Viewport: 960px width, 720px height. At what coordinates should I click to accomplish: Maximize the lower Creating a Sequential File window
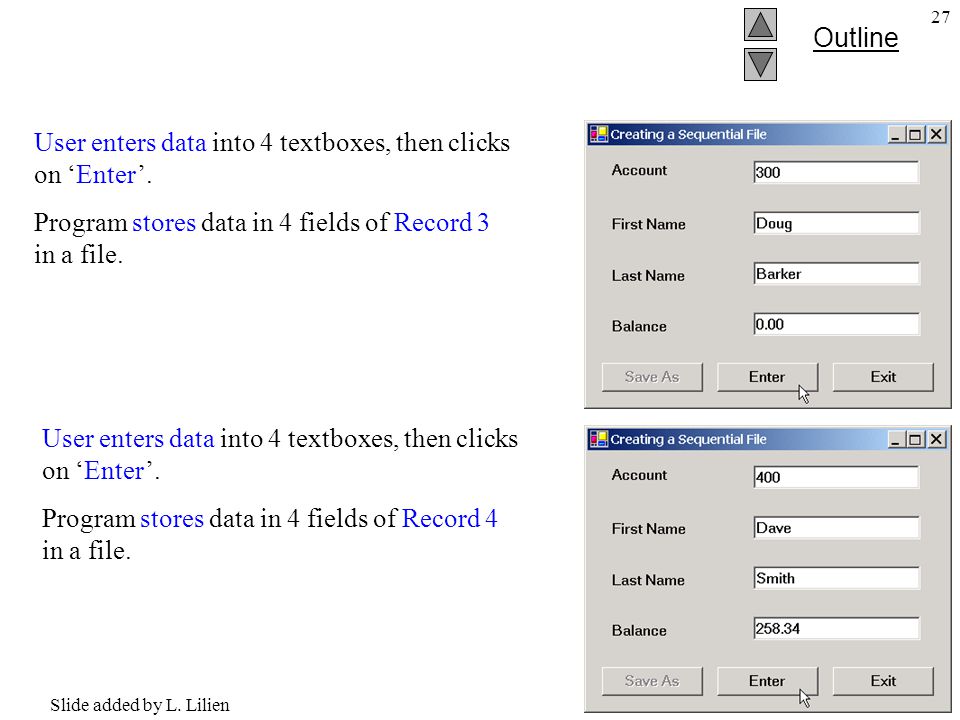pyautogui.click(x=915, y=440)
